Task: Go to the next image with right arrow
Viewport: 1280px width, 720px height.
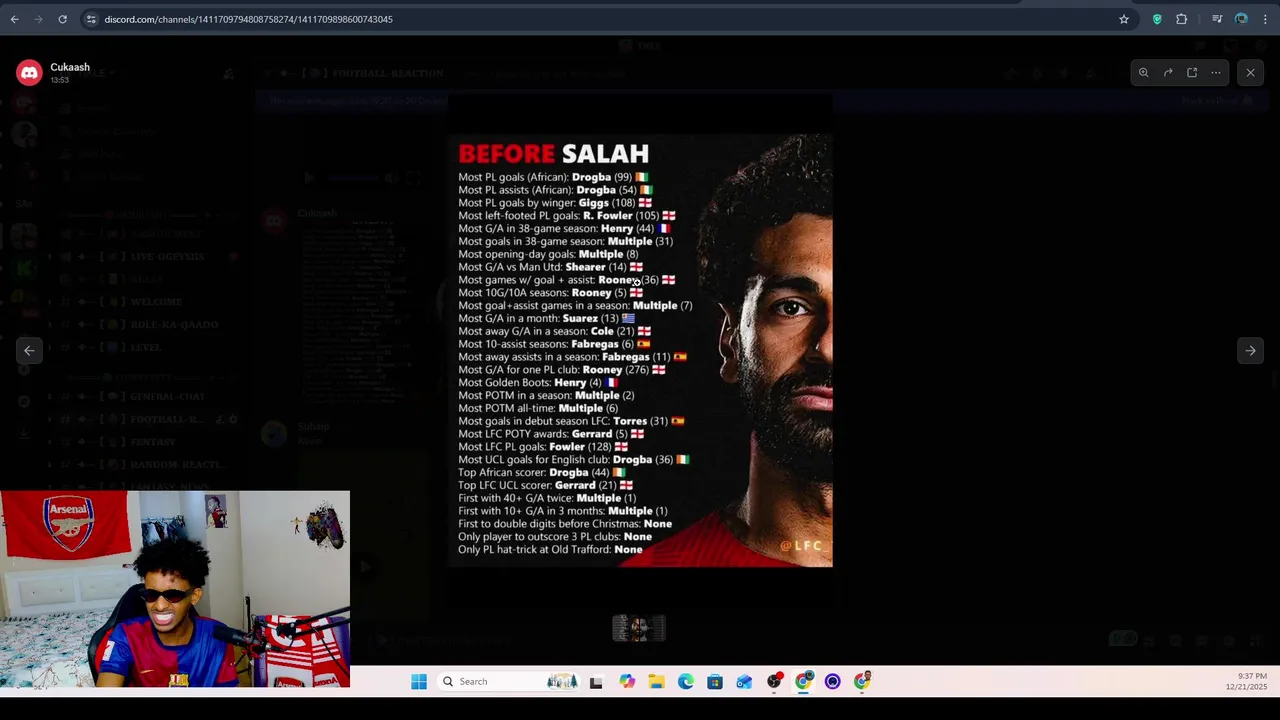Action: coord(1250,350)
